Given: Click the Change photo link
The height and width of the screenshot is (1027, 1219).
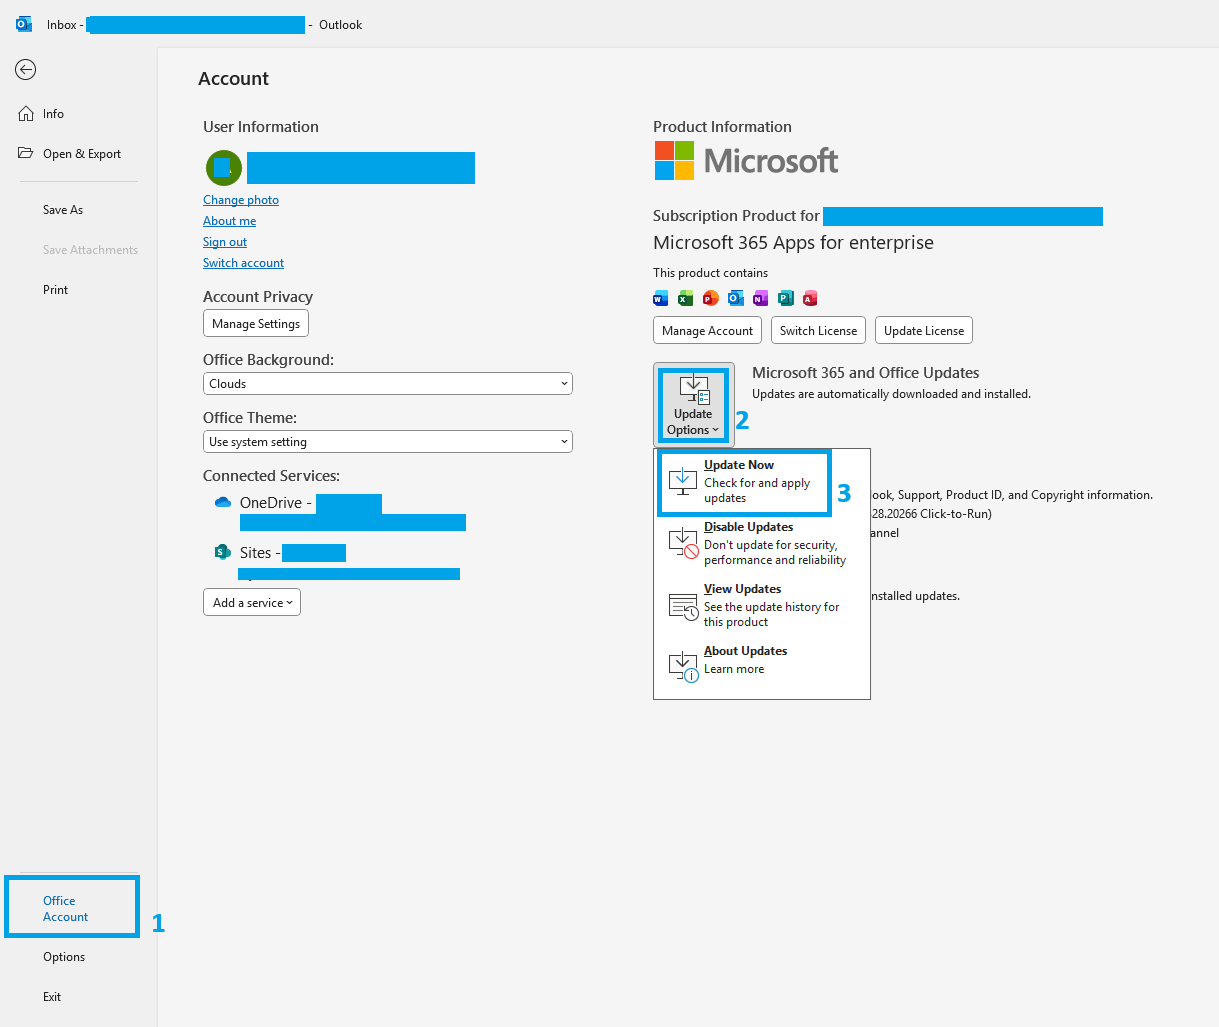Looking at the screenshot, I should (x=241, y=200).
